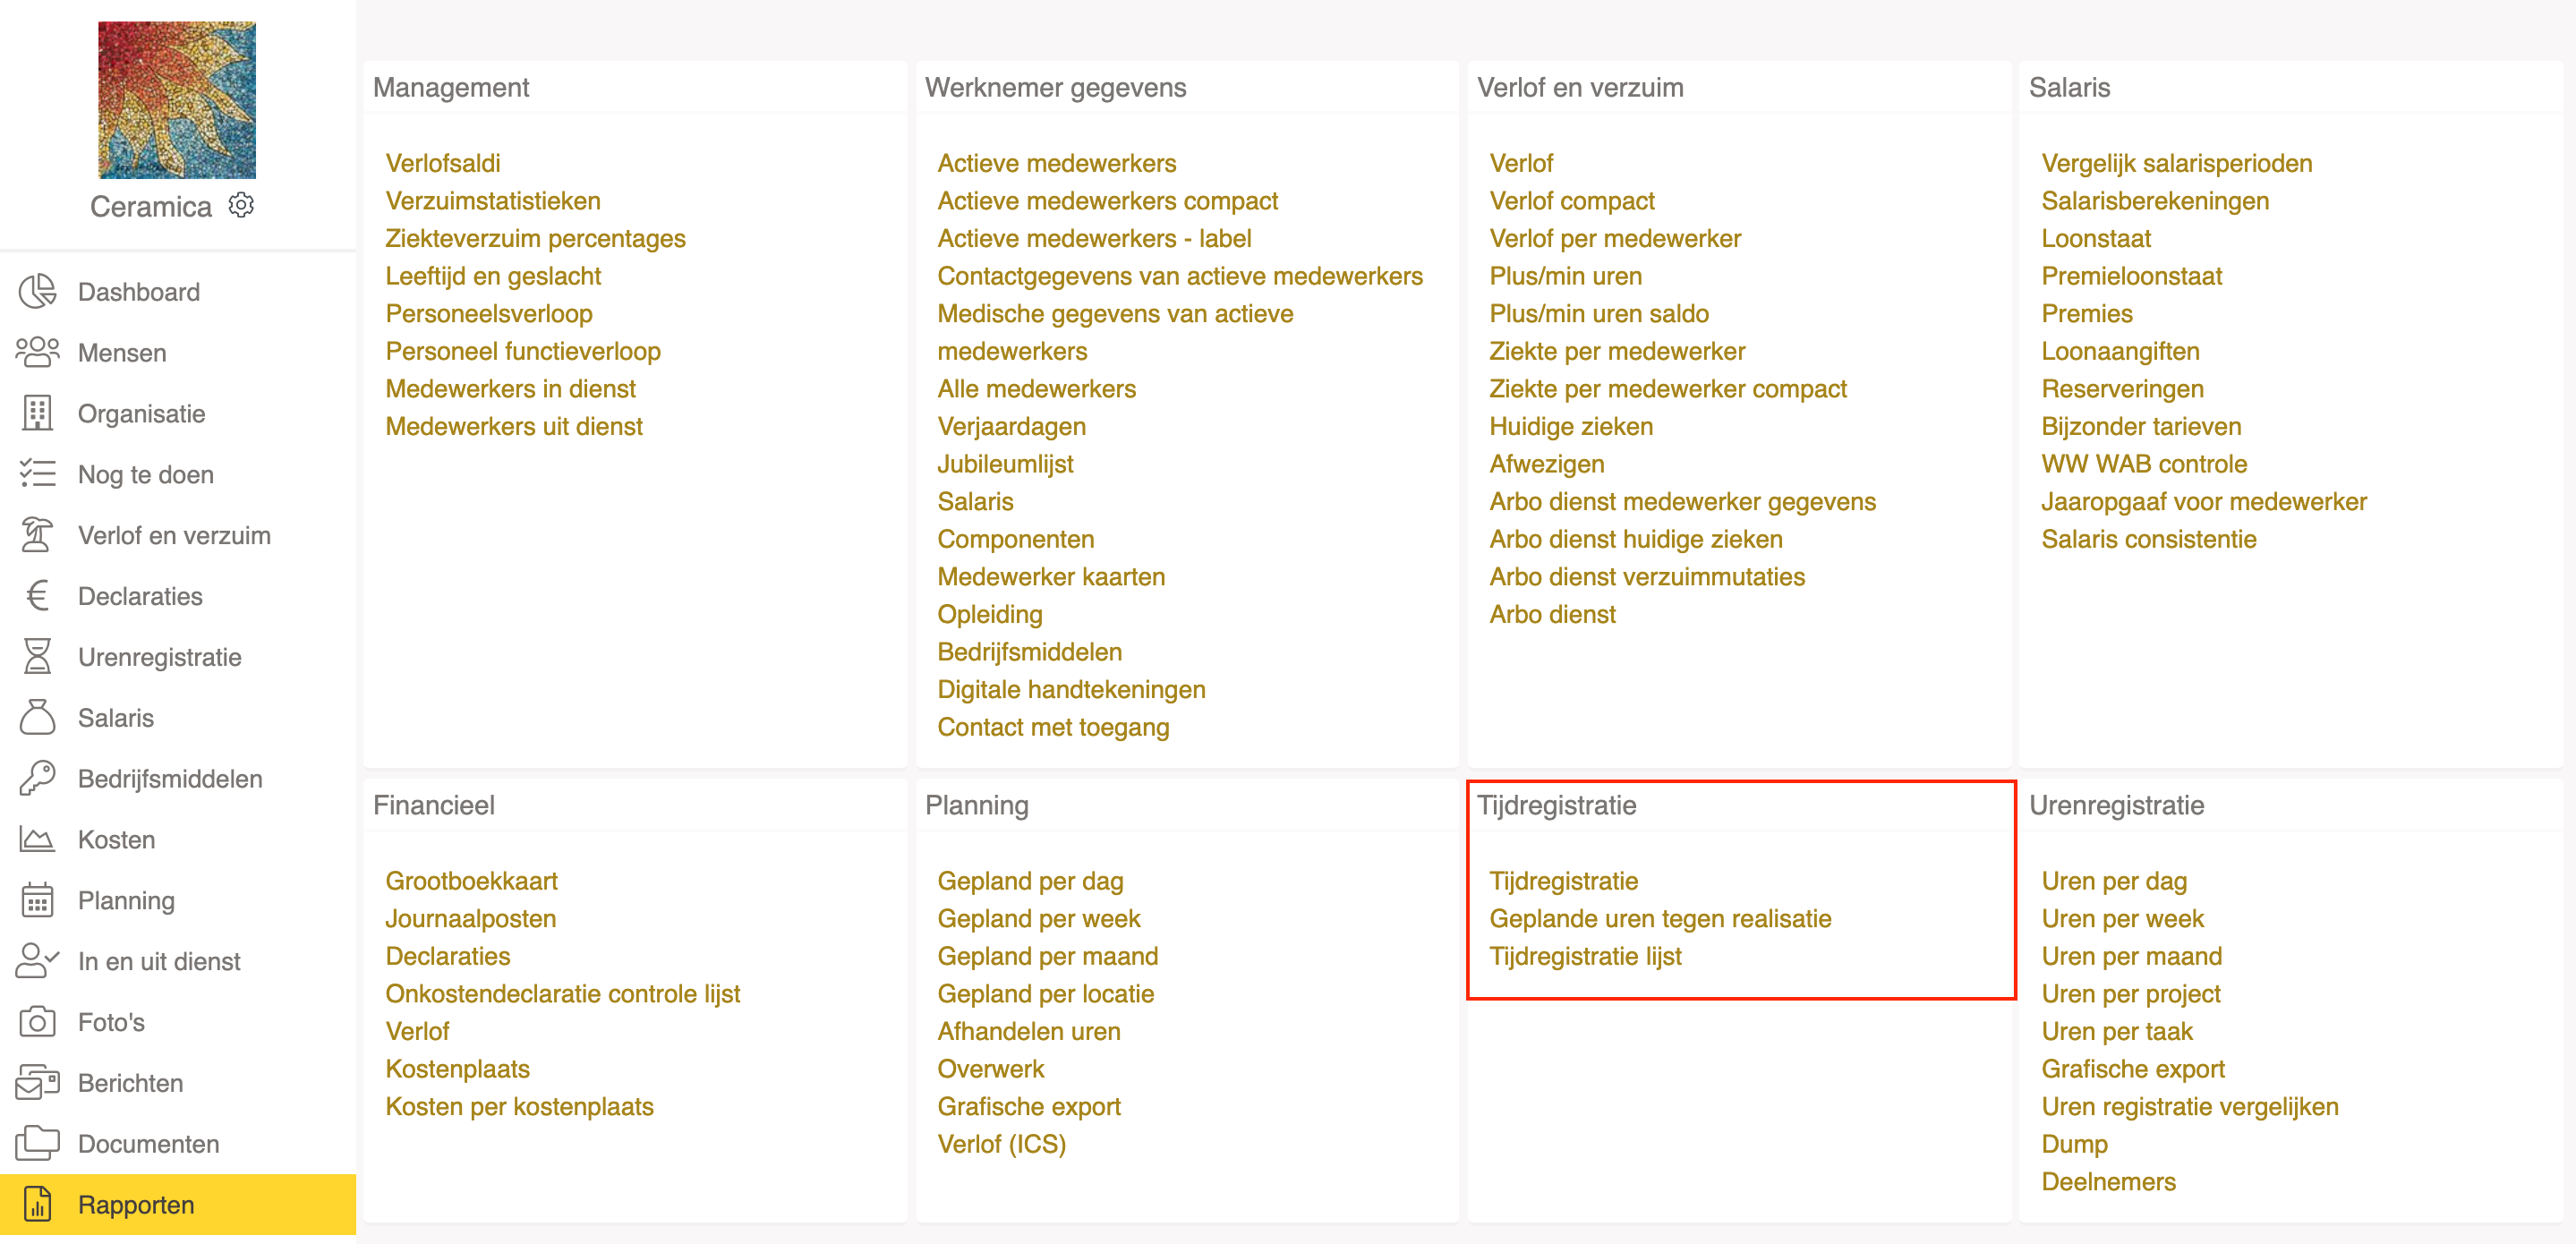Image resolution: width=2576 pixels, height=1244 pixels.
Task: Select the Foto's camera icon
Action: (37, 1022)
